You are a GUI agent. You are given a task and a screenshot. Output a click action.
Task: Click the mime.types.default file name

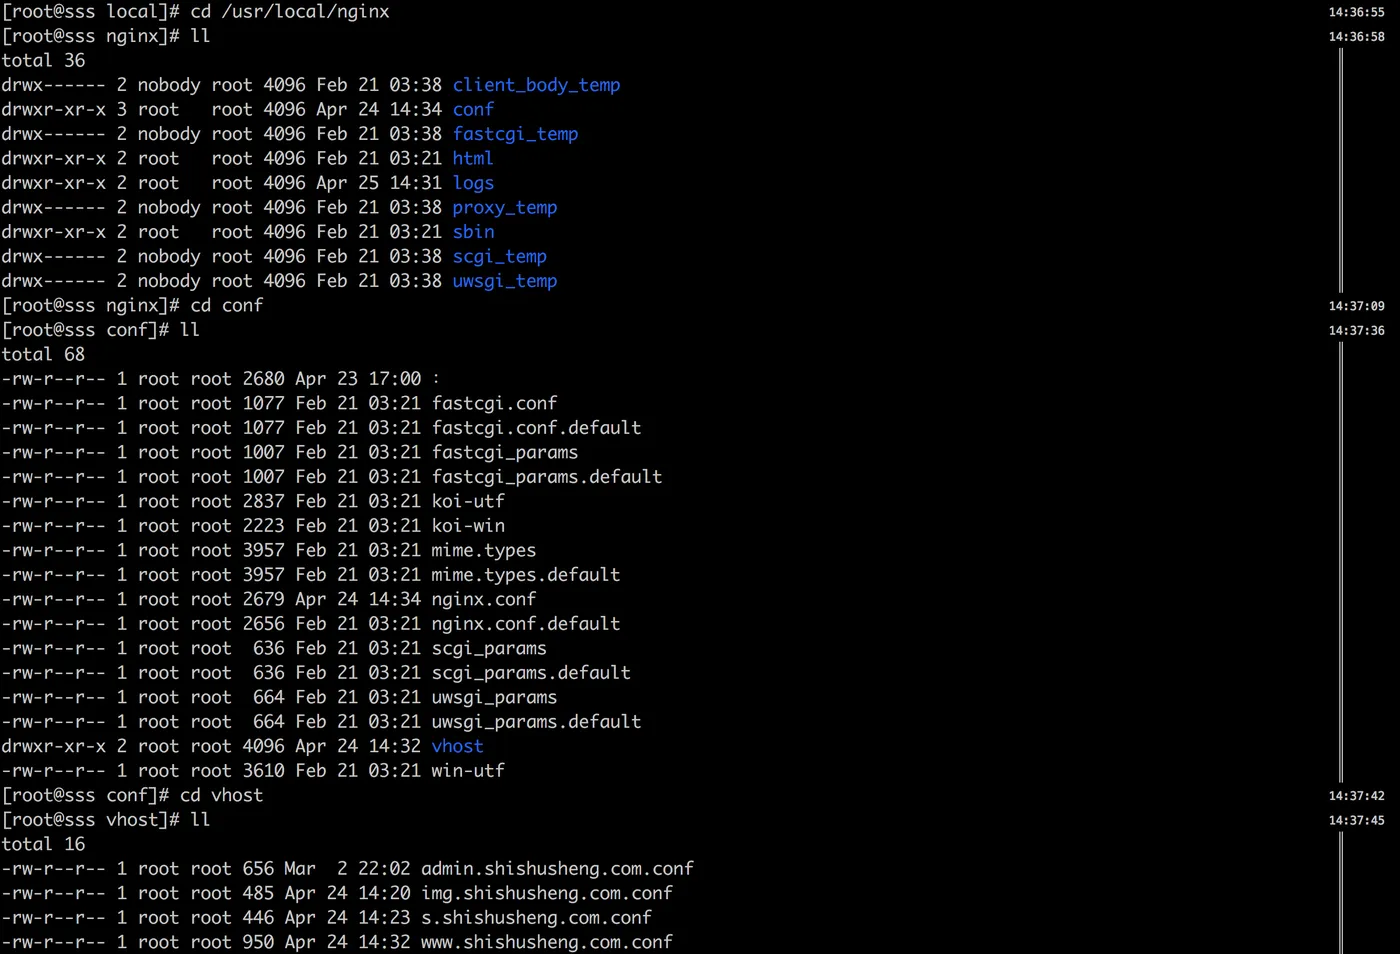[x=526, y=575]
